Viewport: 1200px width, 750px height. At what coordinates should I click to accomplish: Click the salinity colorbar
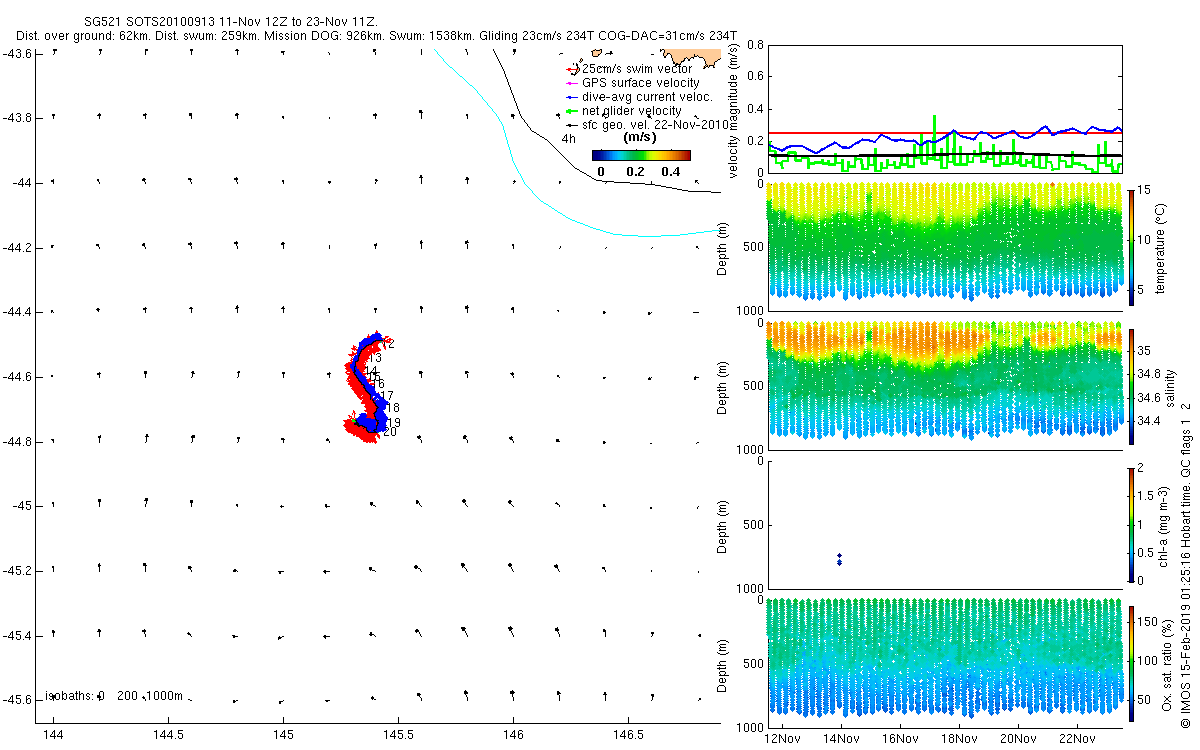(1131, 385)
